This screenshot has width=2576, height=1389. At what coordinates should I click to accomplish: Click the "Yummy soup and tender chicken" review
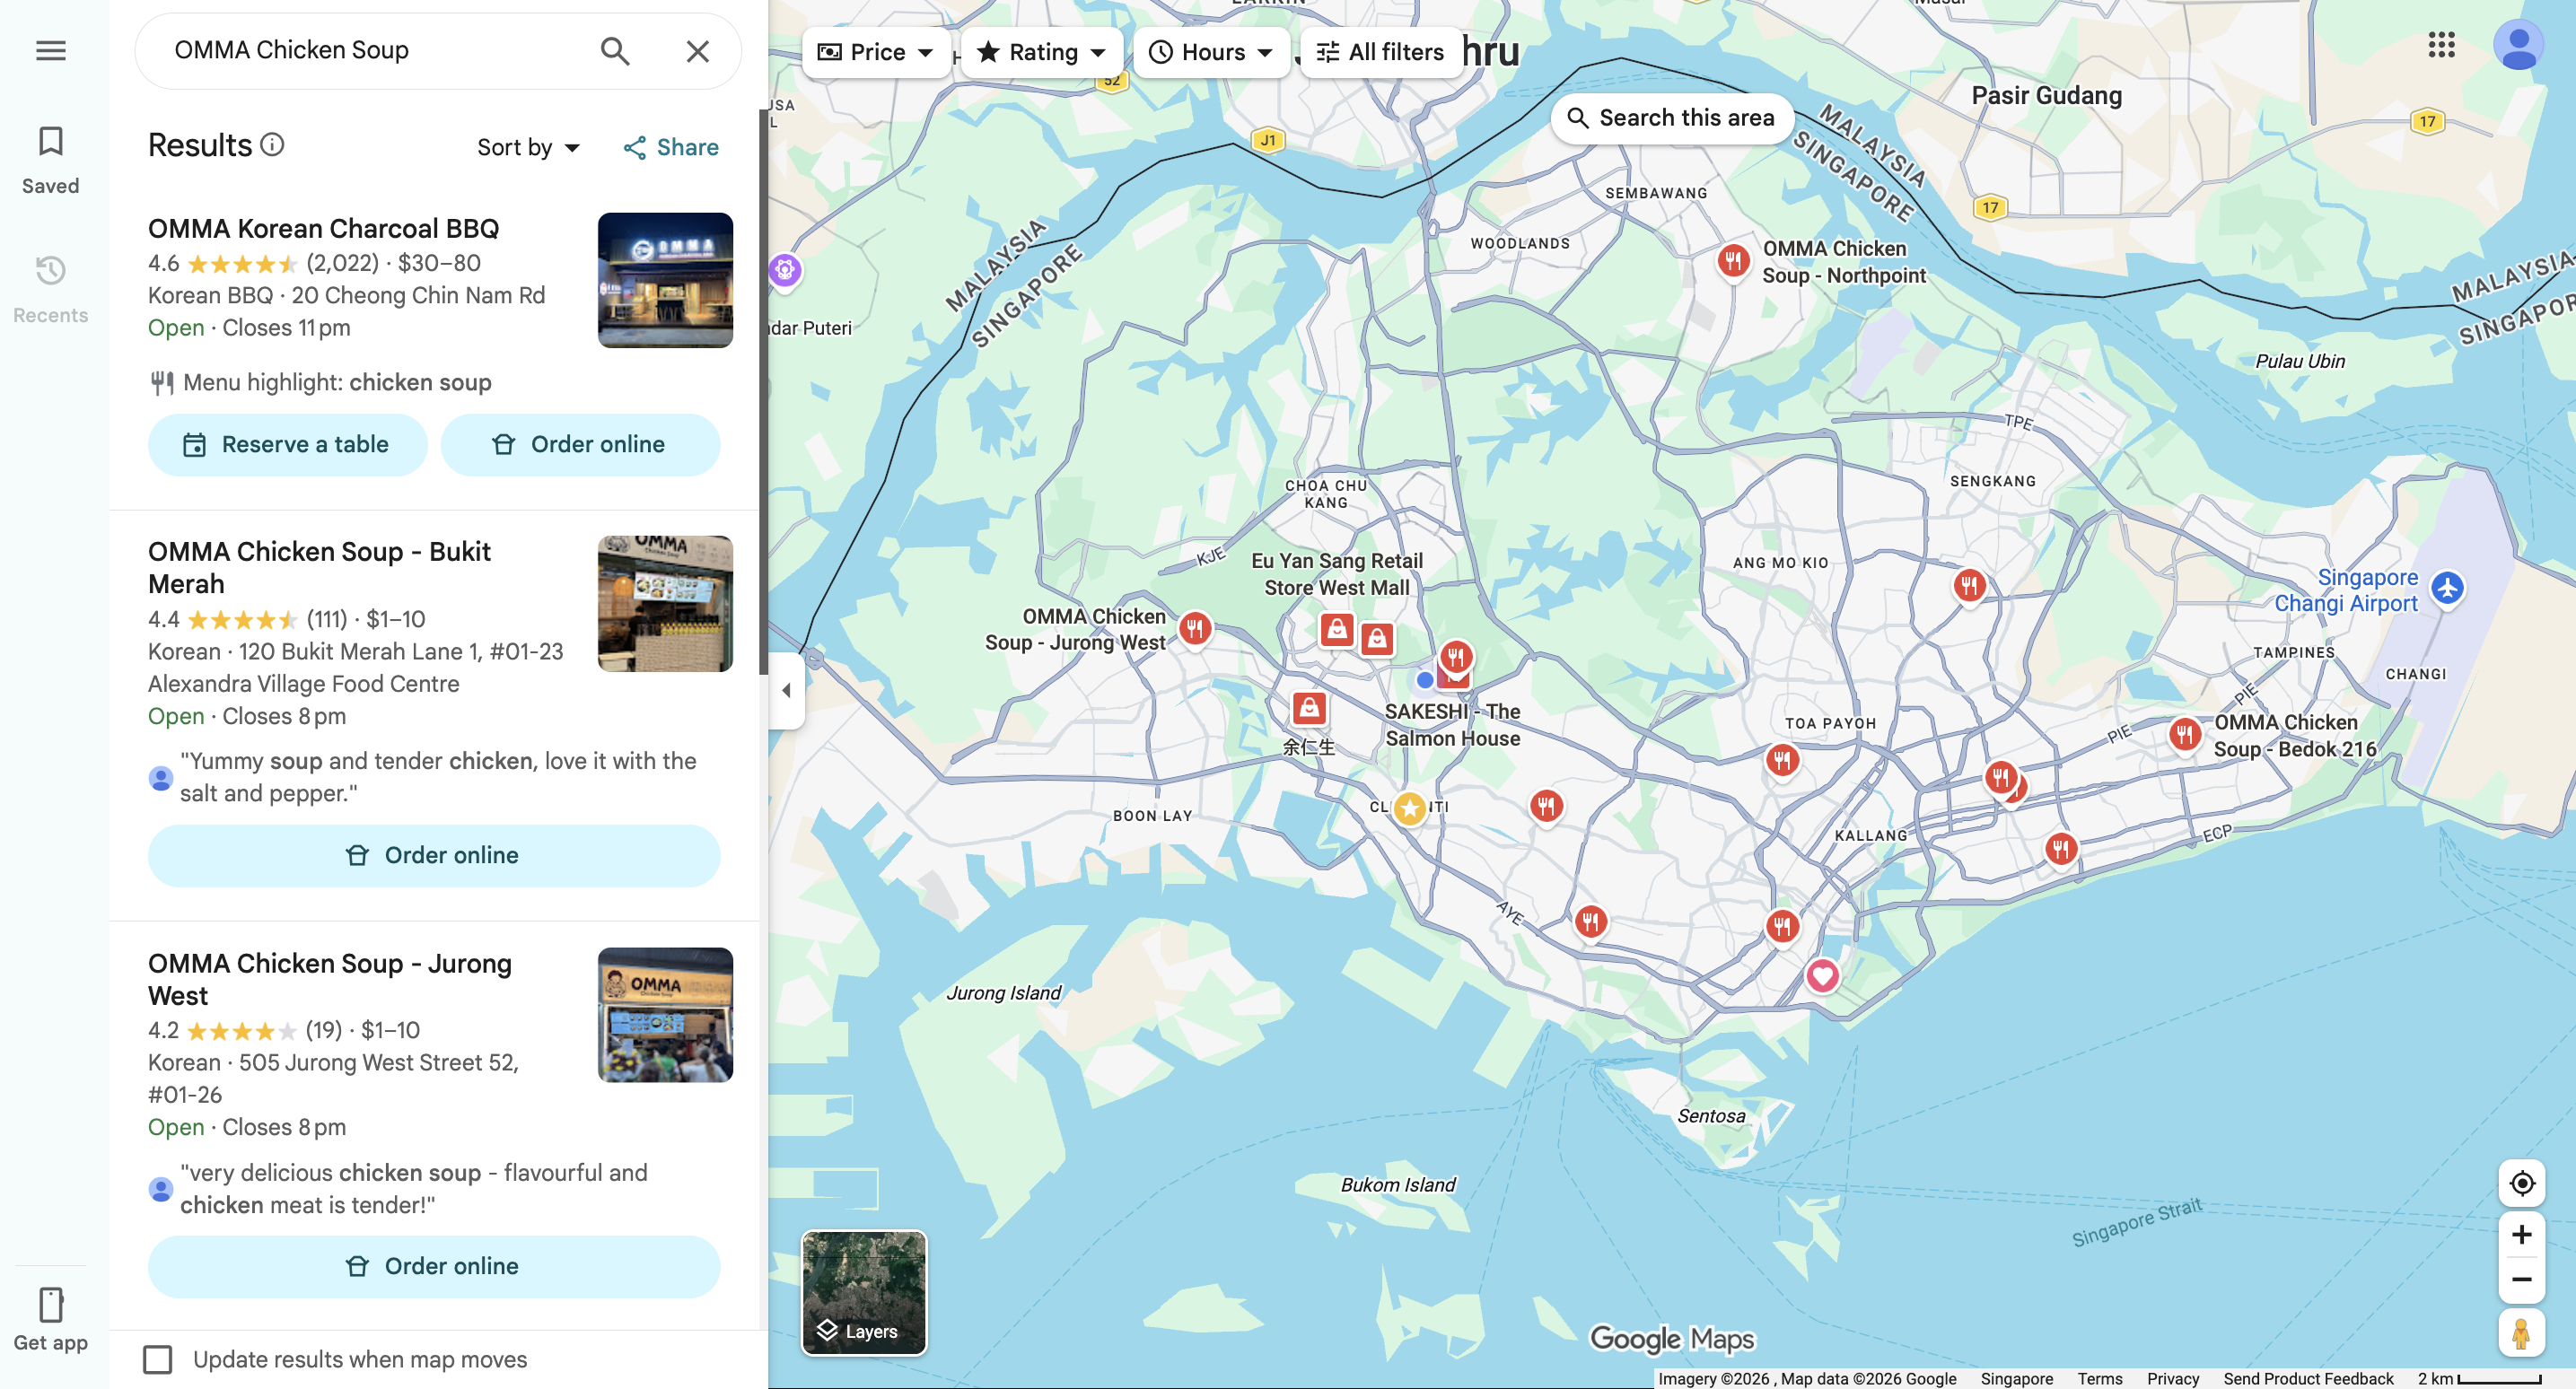(x=438, y=777)
